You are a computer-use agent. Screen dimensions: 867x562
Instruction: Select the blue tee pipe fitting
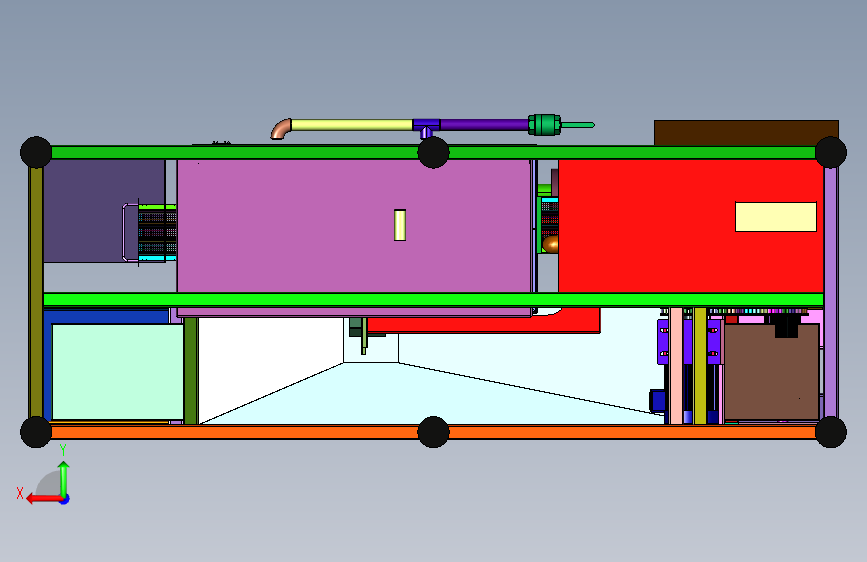click(426, 127)
